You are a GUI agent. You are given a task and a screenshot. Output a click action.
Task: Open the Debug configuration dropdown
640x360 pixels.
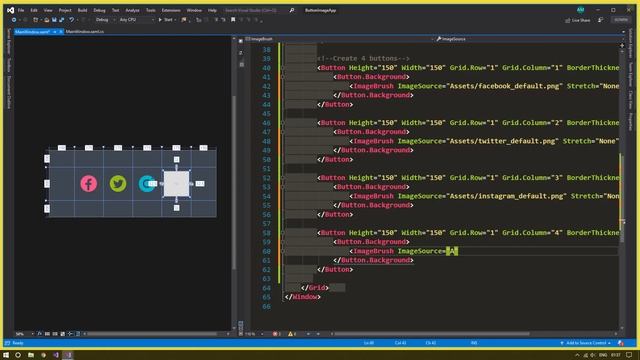pos(105,20)
